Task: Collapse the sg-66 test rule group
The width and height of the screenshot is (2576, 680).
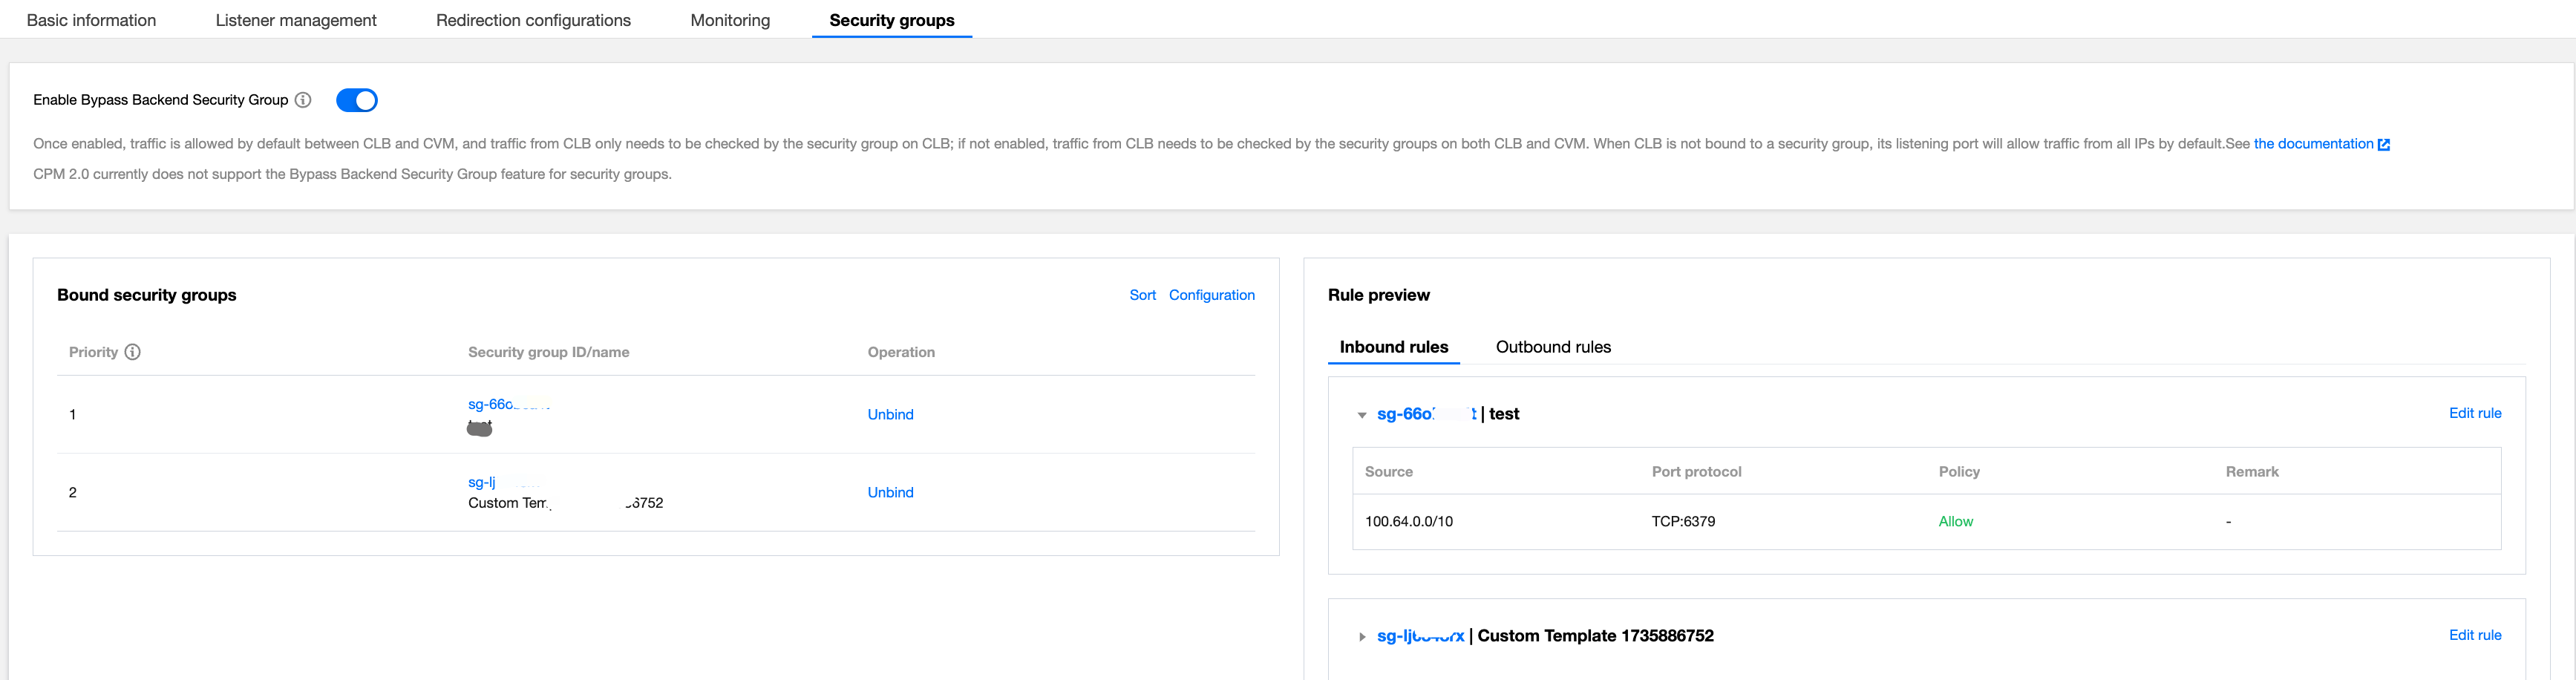Action: pos(1362,415)
